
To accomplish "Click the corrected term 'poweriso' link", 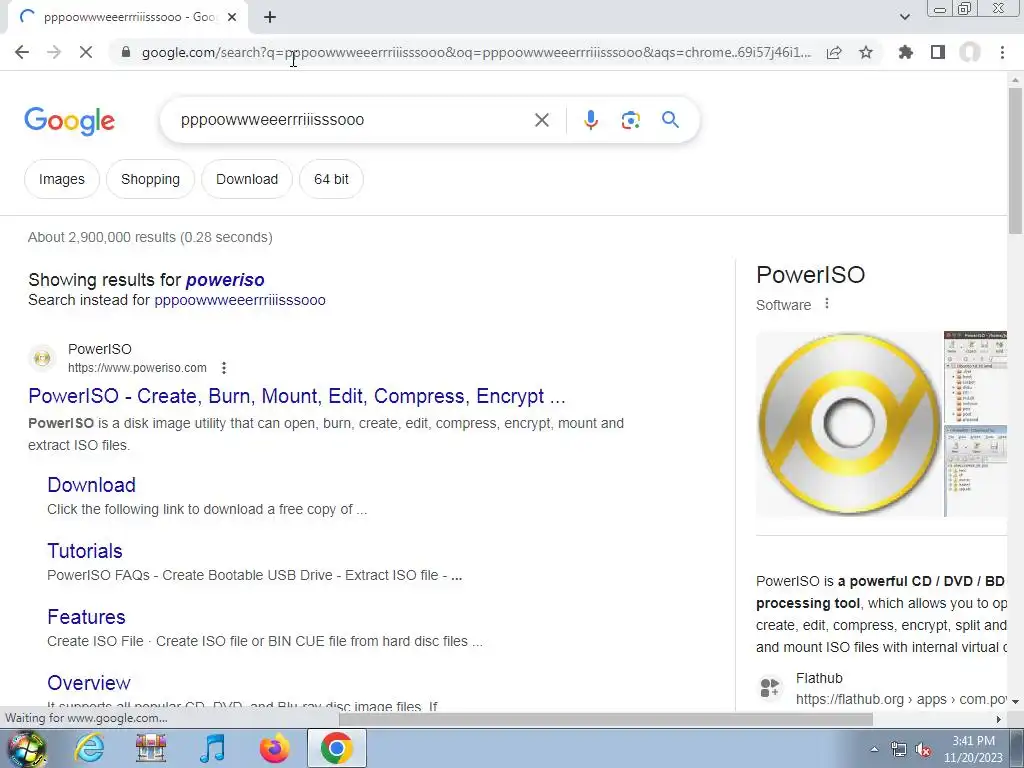I will [x=225, y=280].
